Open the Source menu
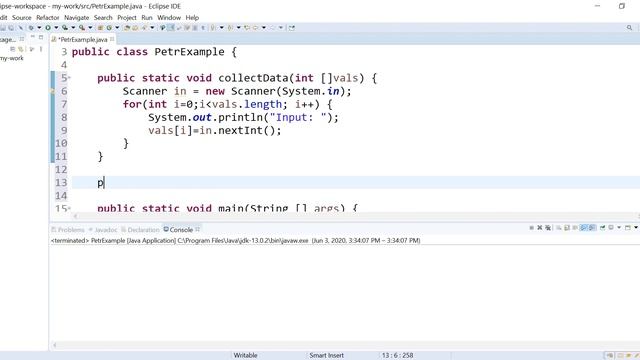Viewport: 640px width, 360px height. pos(22,18)
